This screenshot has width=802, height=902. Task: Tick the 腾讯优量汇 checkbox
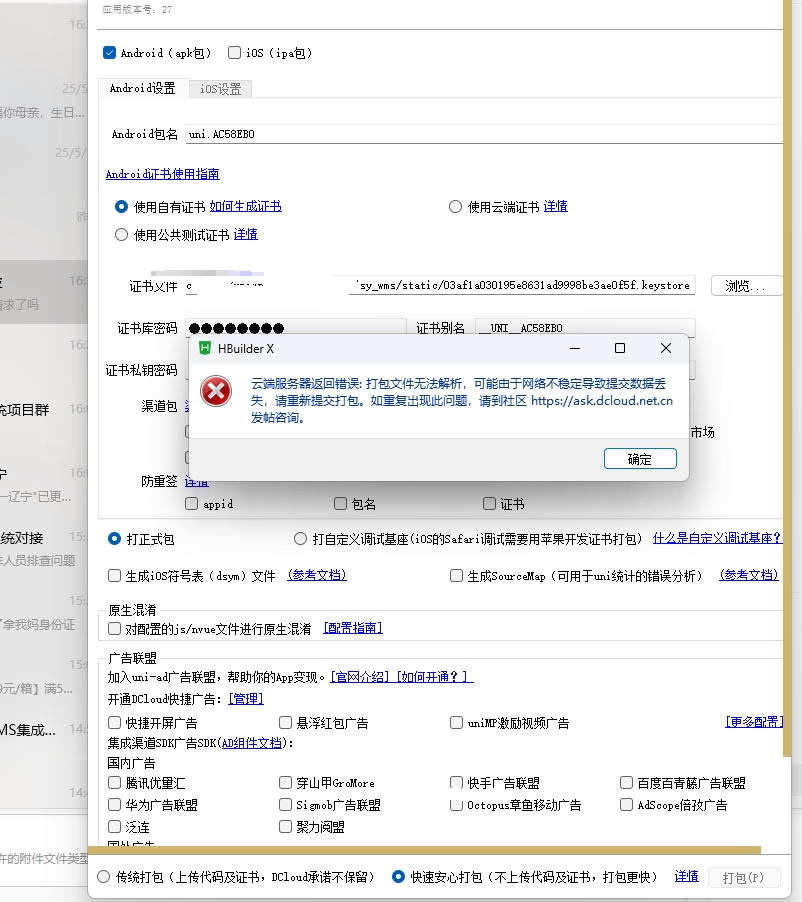[114, 782]
